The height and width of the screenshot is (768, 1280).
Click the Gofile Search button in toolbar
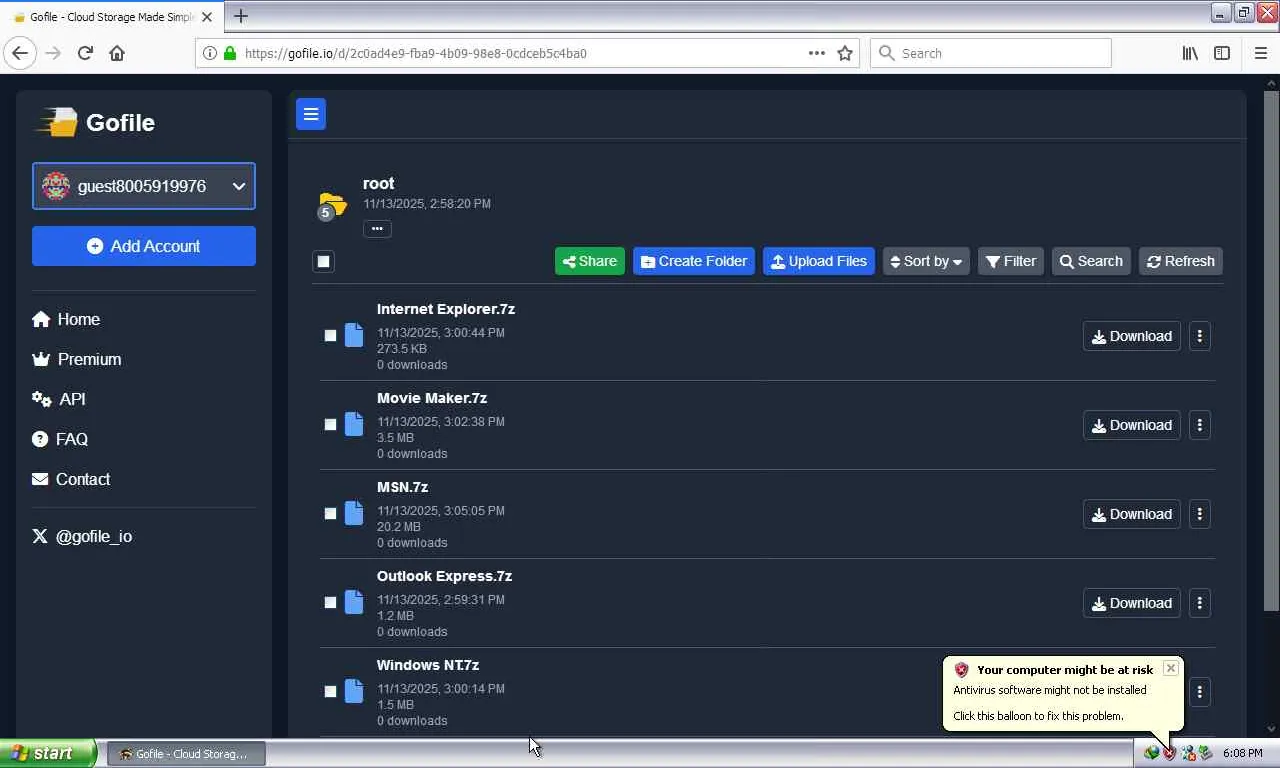[1091, 261]
